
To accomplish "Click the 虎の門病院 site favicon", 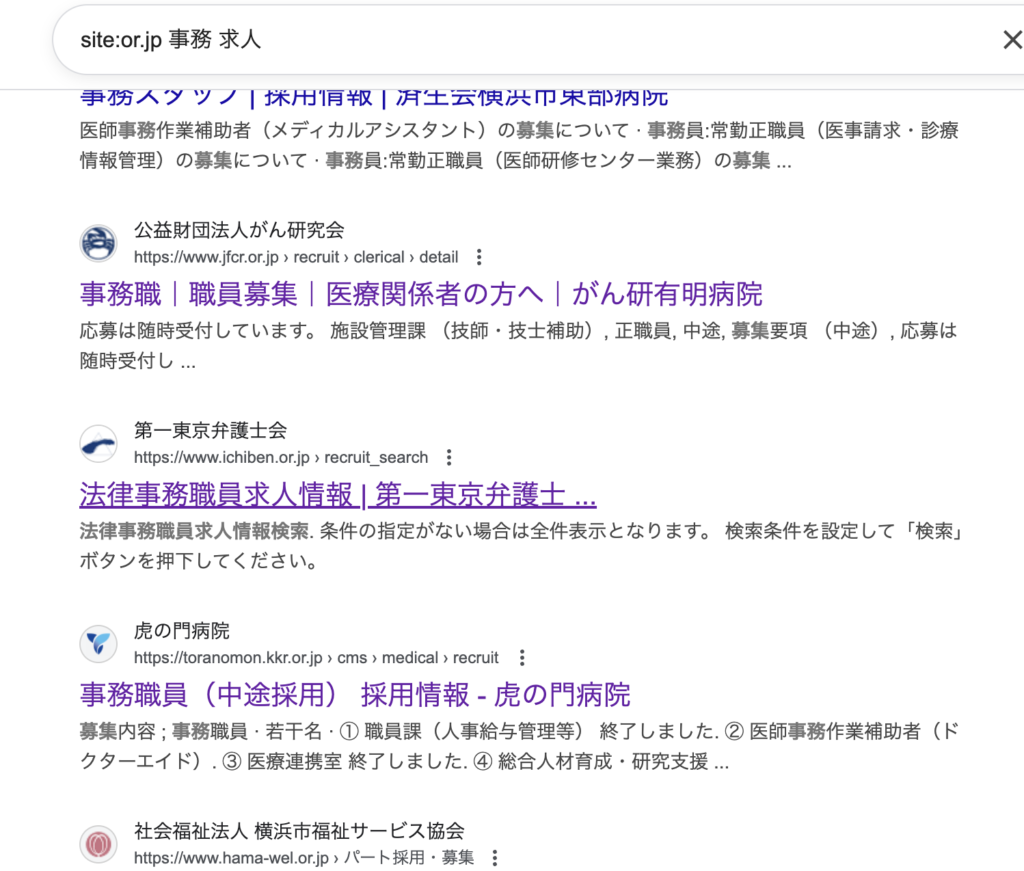I will tap(98, 644).
